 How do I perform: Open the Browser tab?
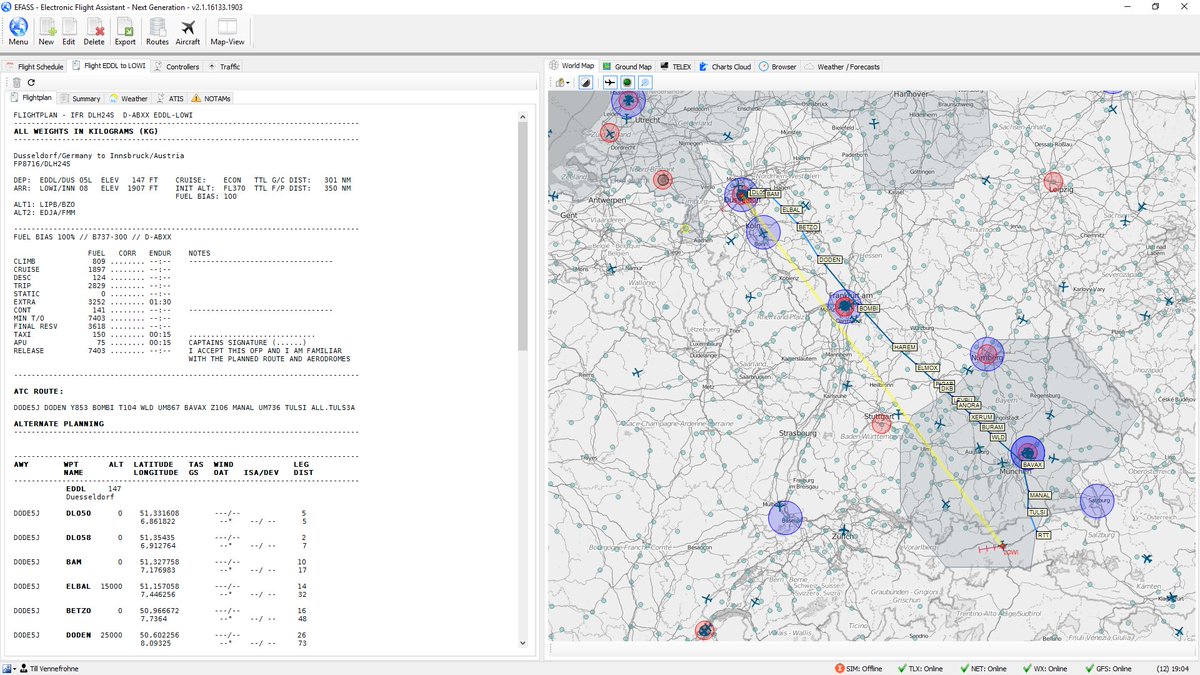pyautogui.click(x=778, y=66)
